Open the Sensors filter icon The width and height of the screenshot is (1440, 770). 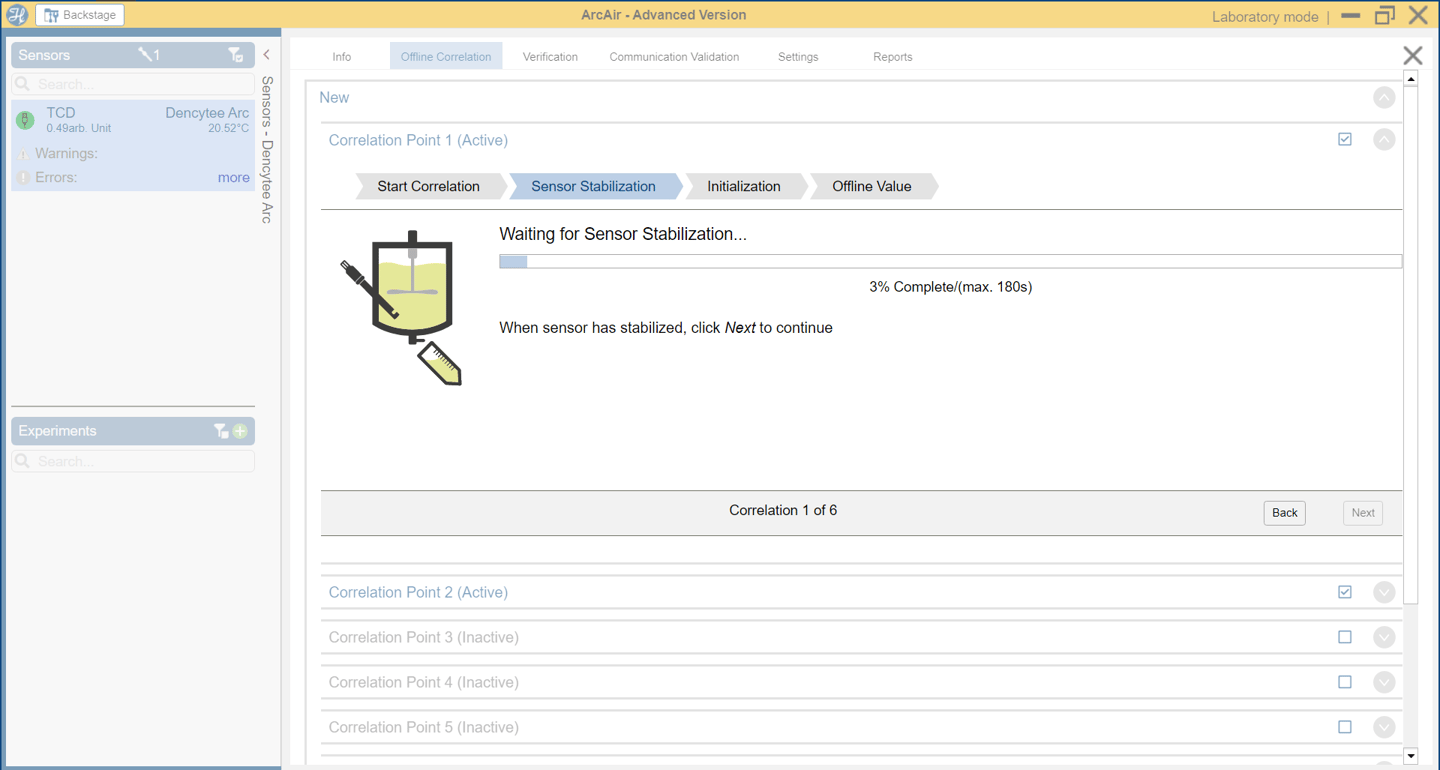click(235, 55)
